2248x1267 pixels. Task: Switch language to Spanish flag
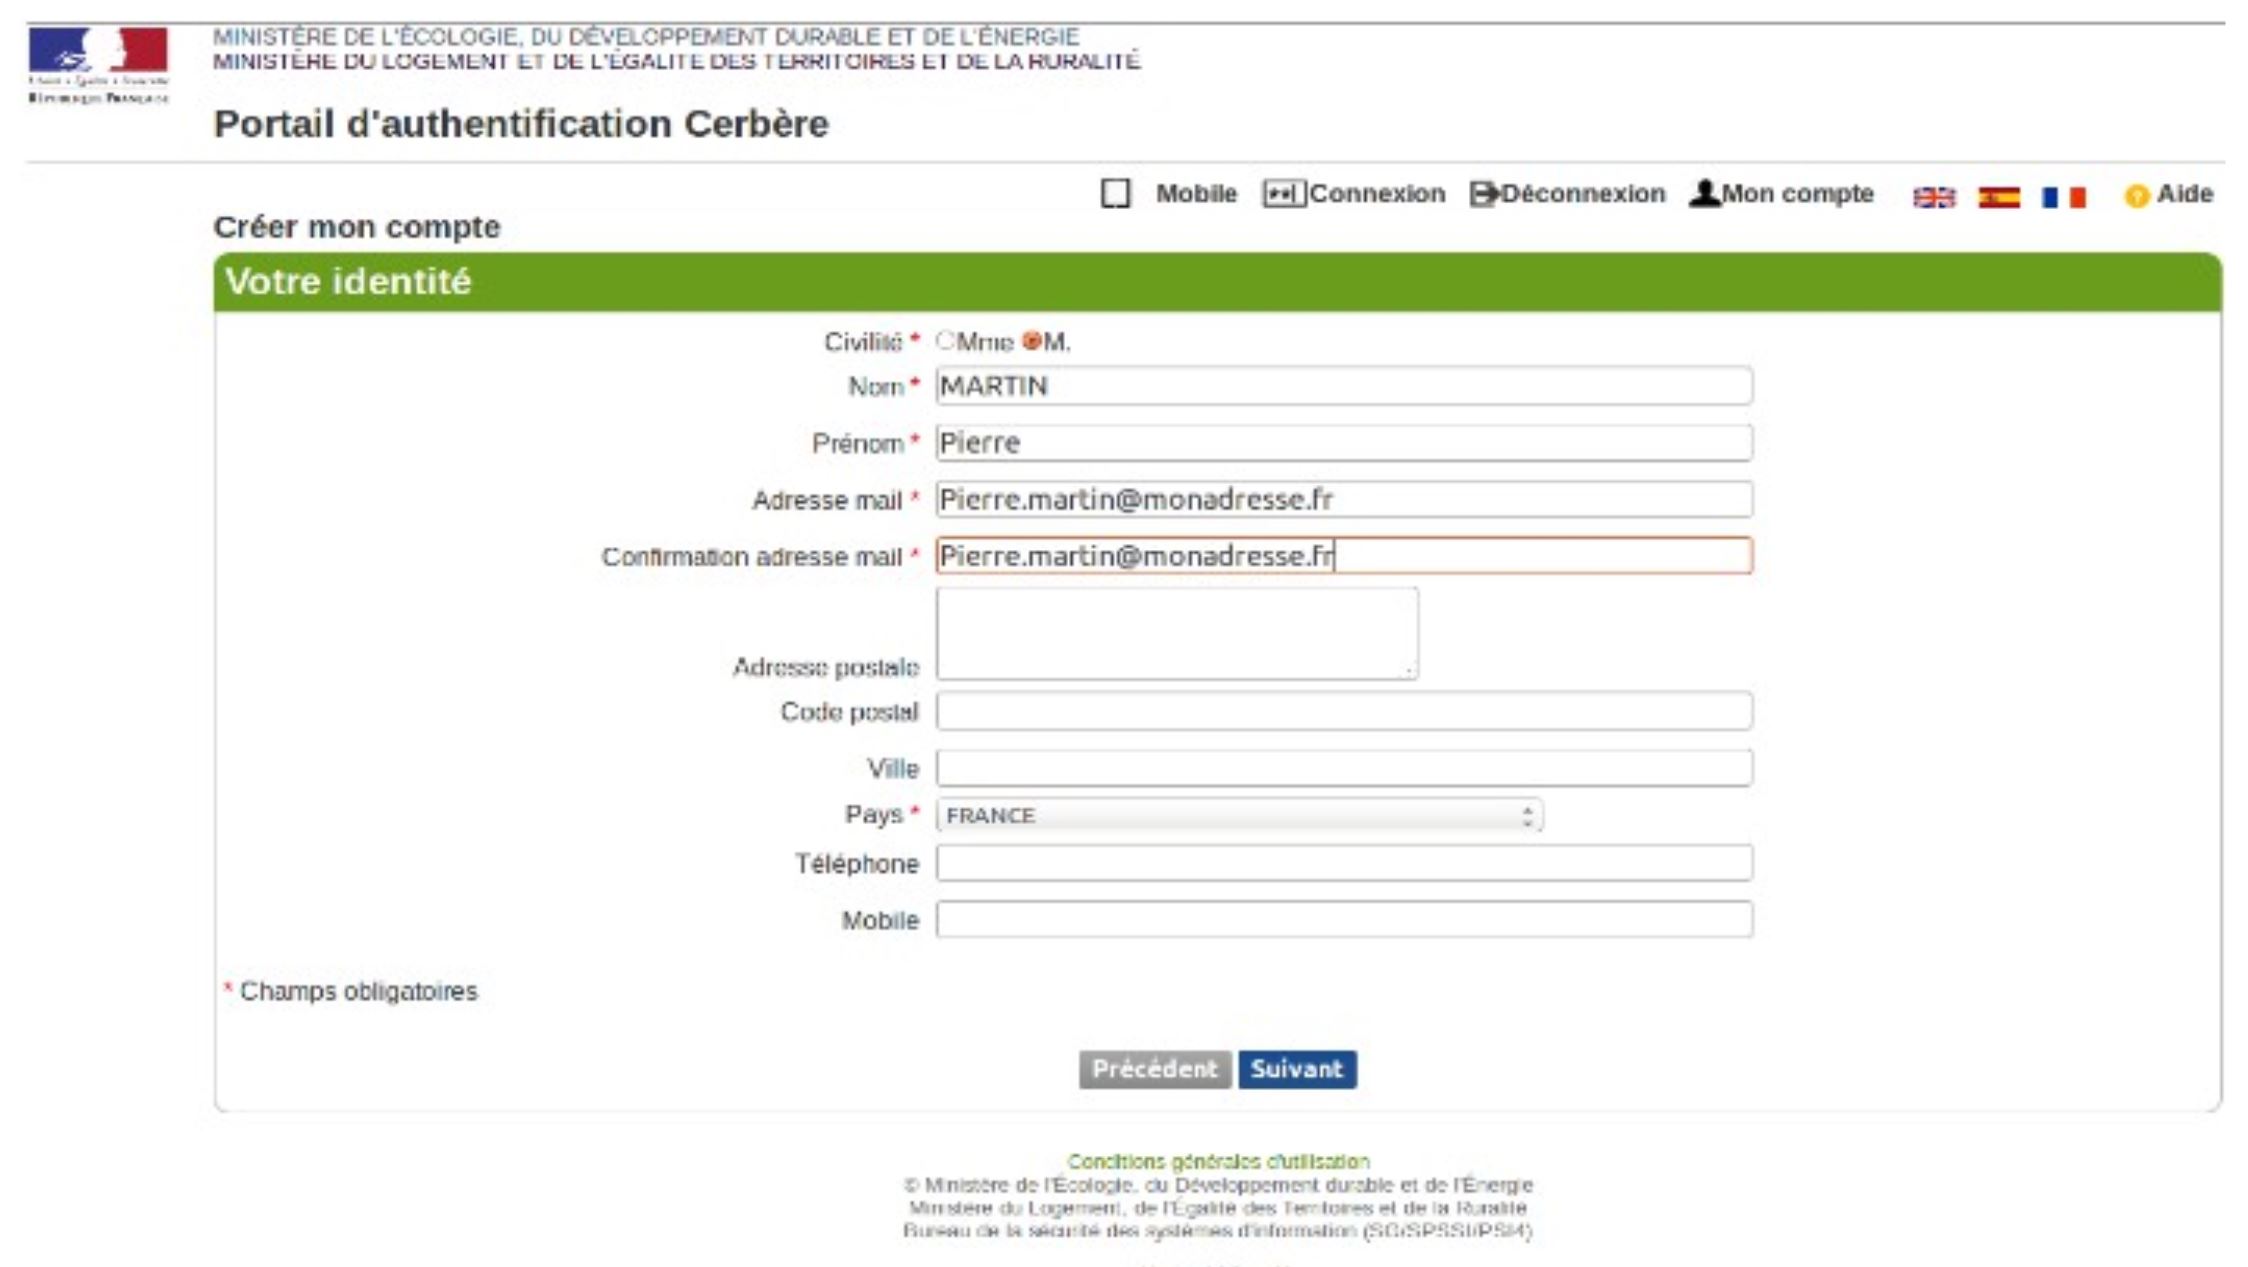click(1998, 197)
